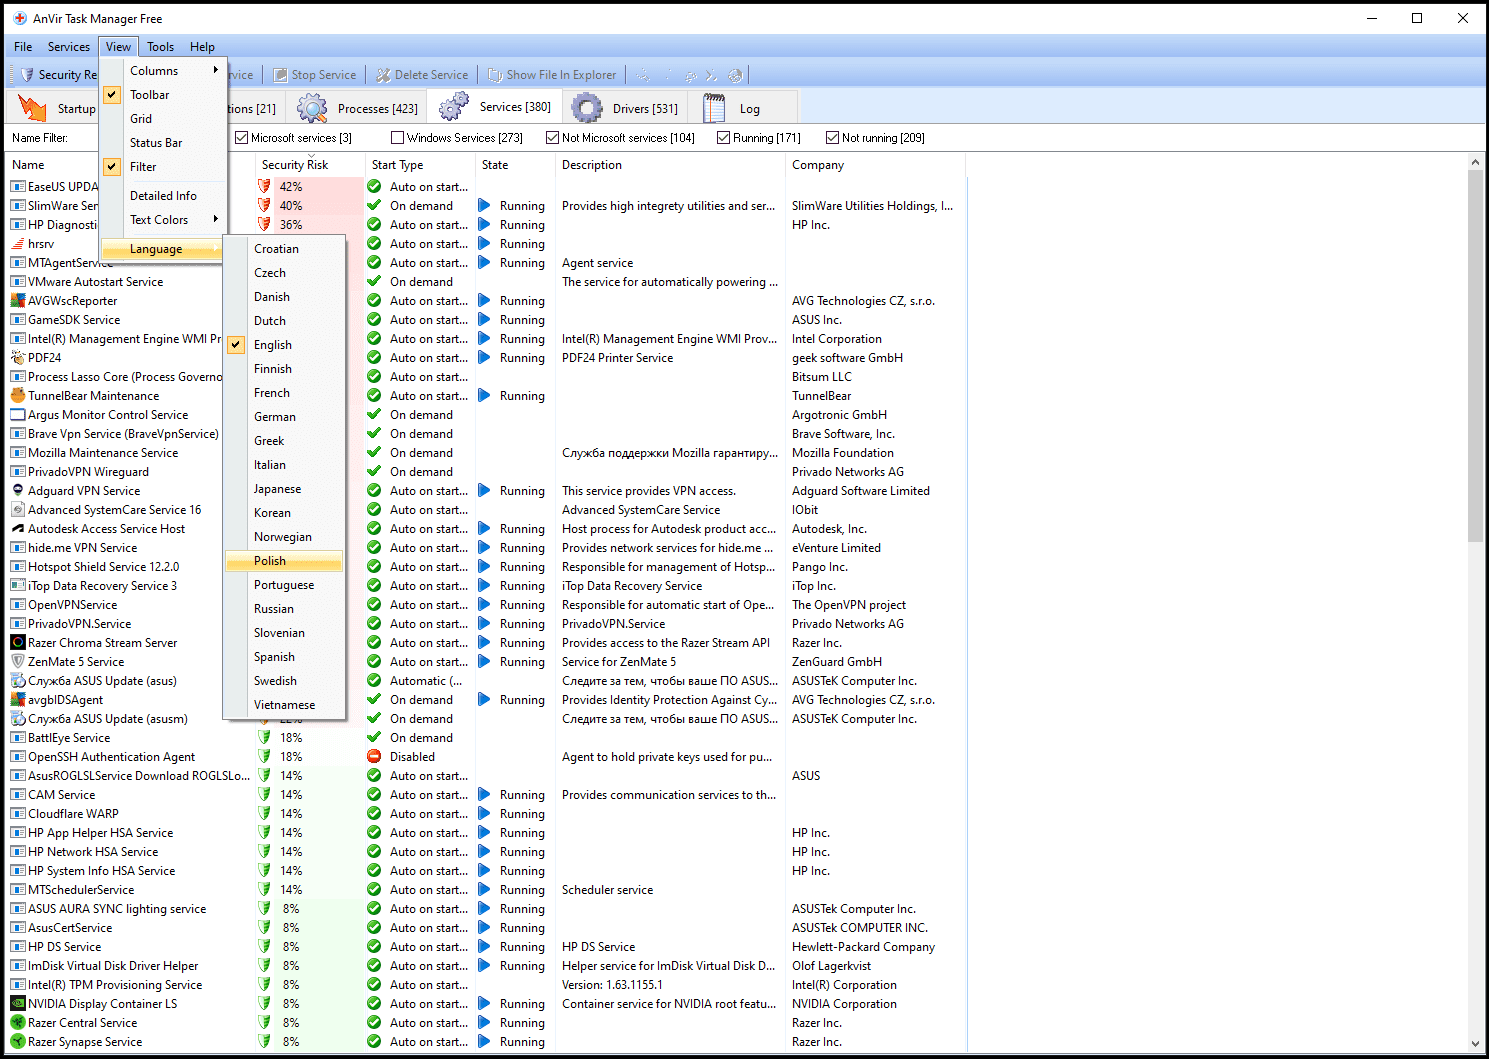Toggle the Filter option in View menu
Screen dimensions: 1489x1059
tap(163, 167)
